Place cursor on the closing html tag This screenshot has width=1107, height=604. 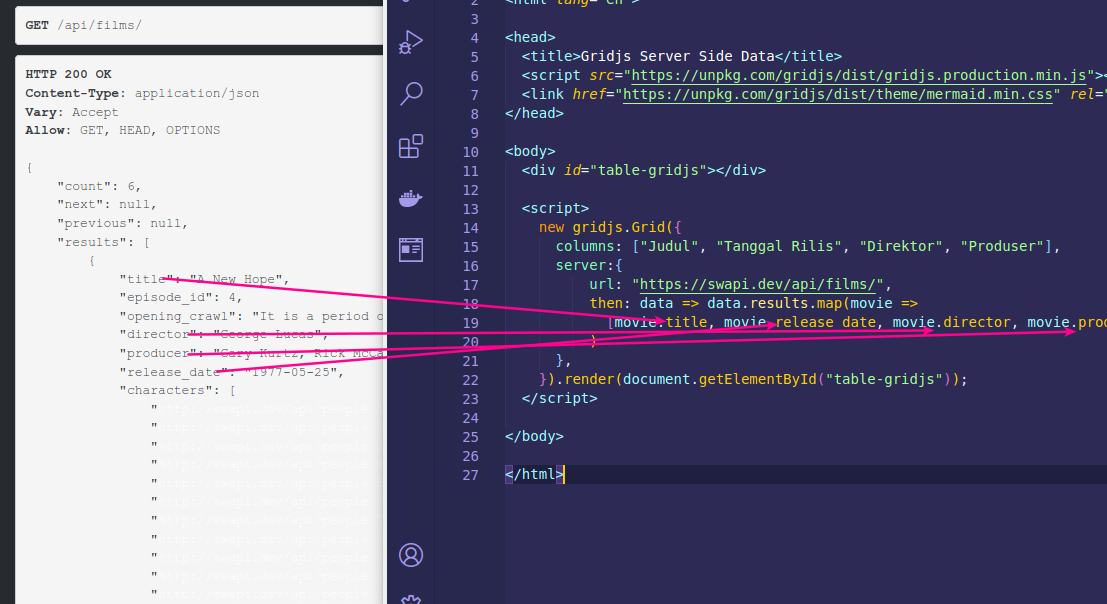[535, 475]
